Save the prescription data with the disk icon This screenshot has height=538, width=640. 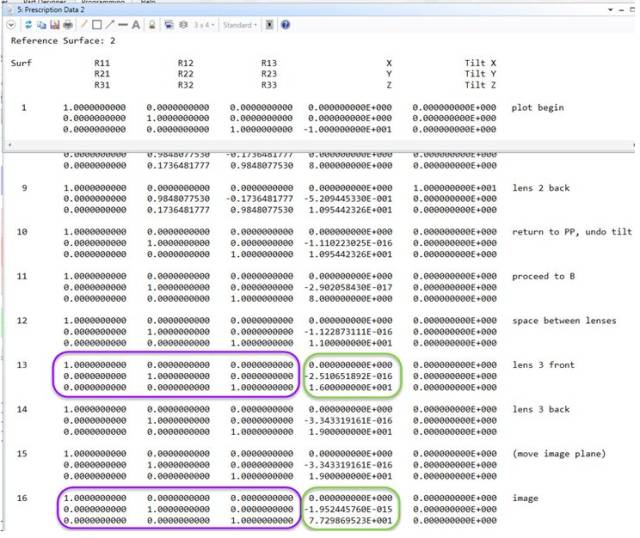55,24
